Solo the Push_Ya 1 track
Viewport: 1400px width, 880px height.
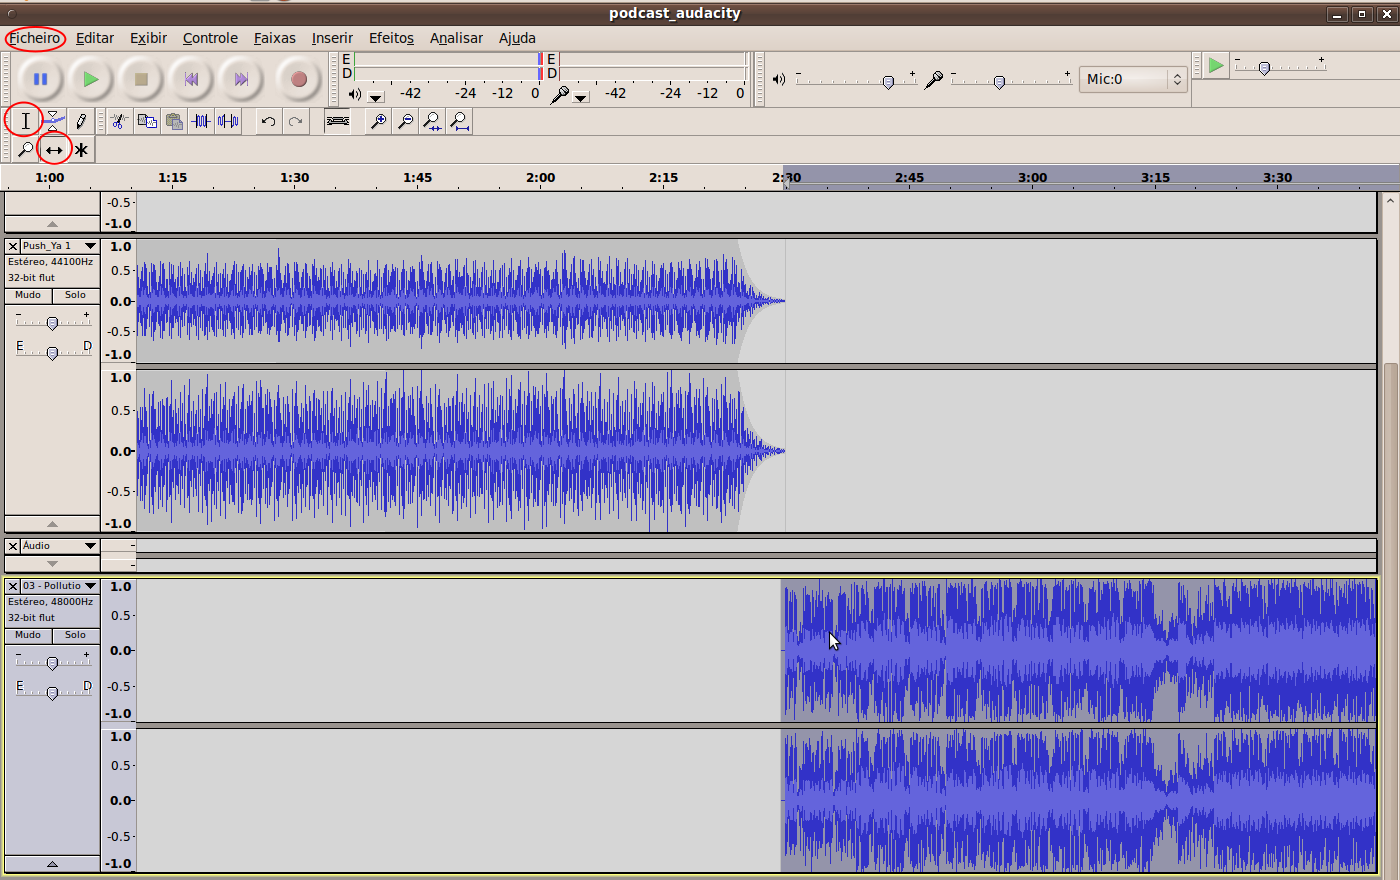coord(76,296)
